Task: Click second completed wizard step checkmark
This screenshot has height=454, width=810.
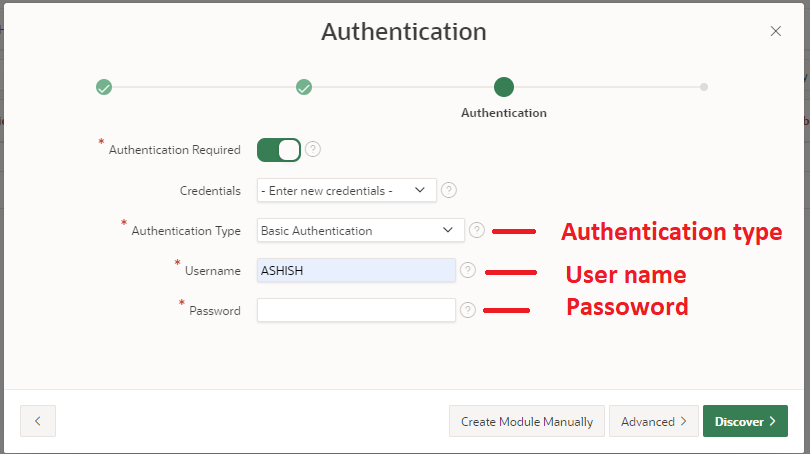Action: [x=304, y=87]
